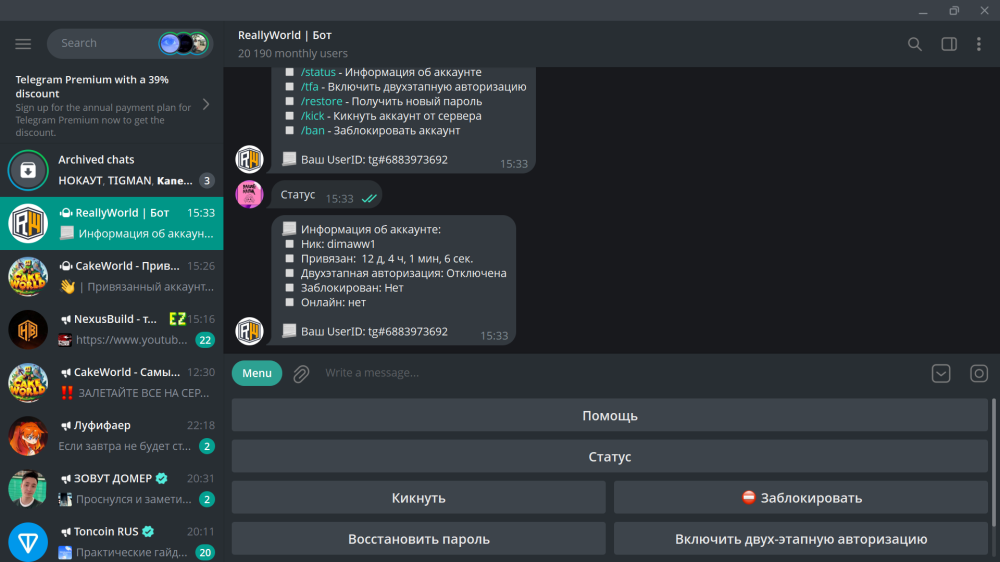1000x562 pixels.
Task: Open the bot command keyboard square icon
Action: pos(979,373)
